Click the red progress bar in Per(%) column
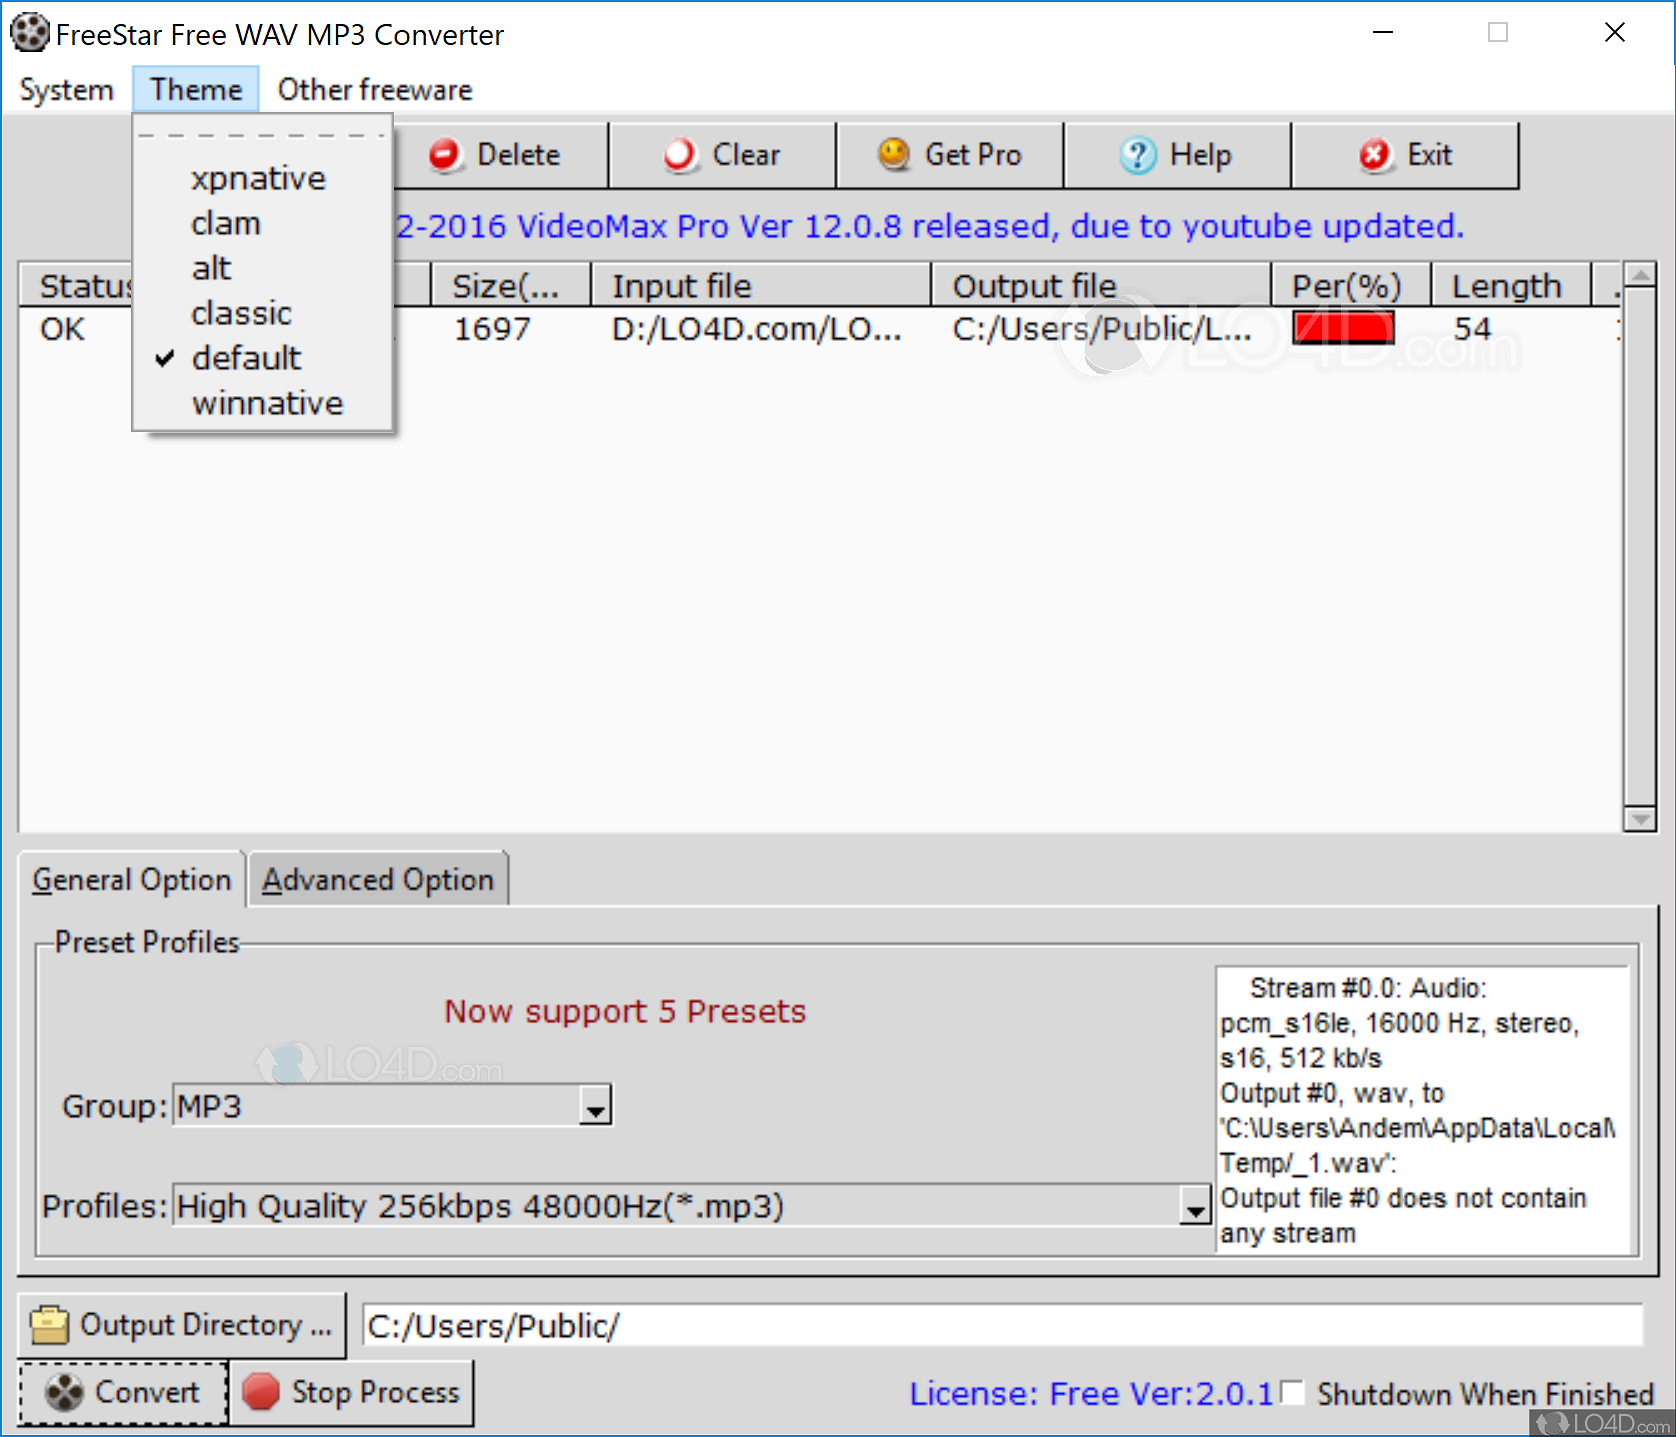Viewport: 1676px width, 1437px height. [x=1342, y=328]
